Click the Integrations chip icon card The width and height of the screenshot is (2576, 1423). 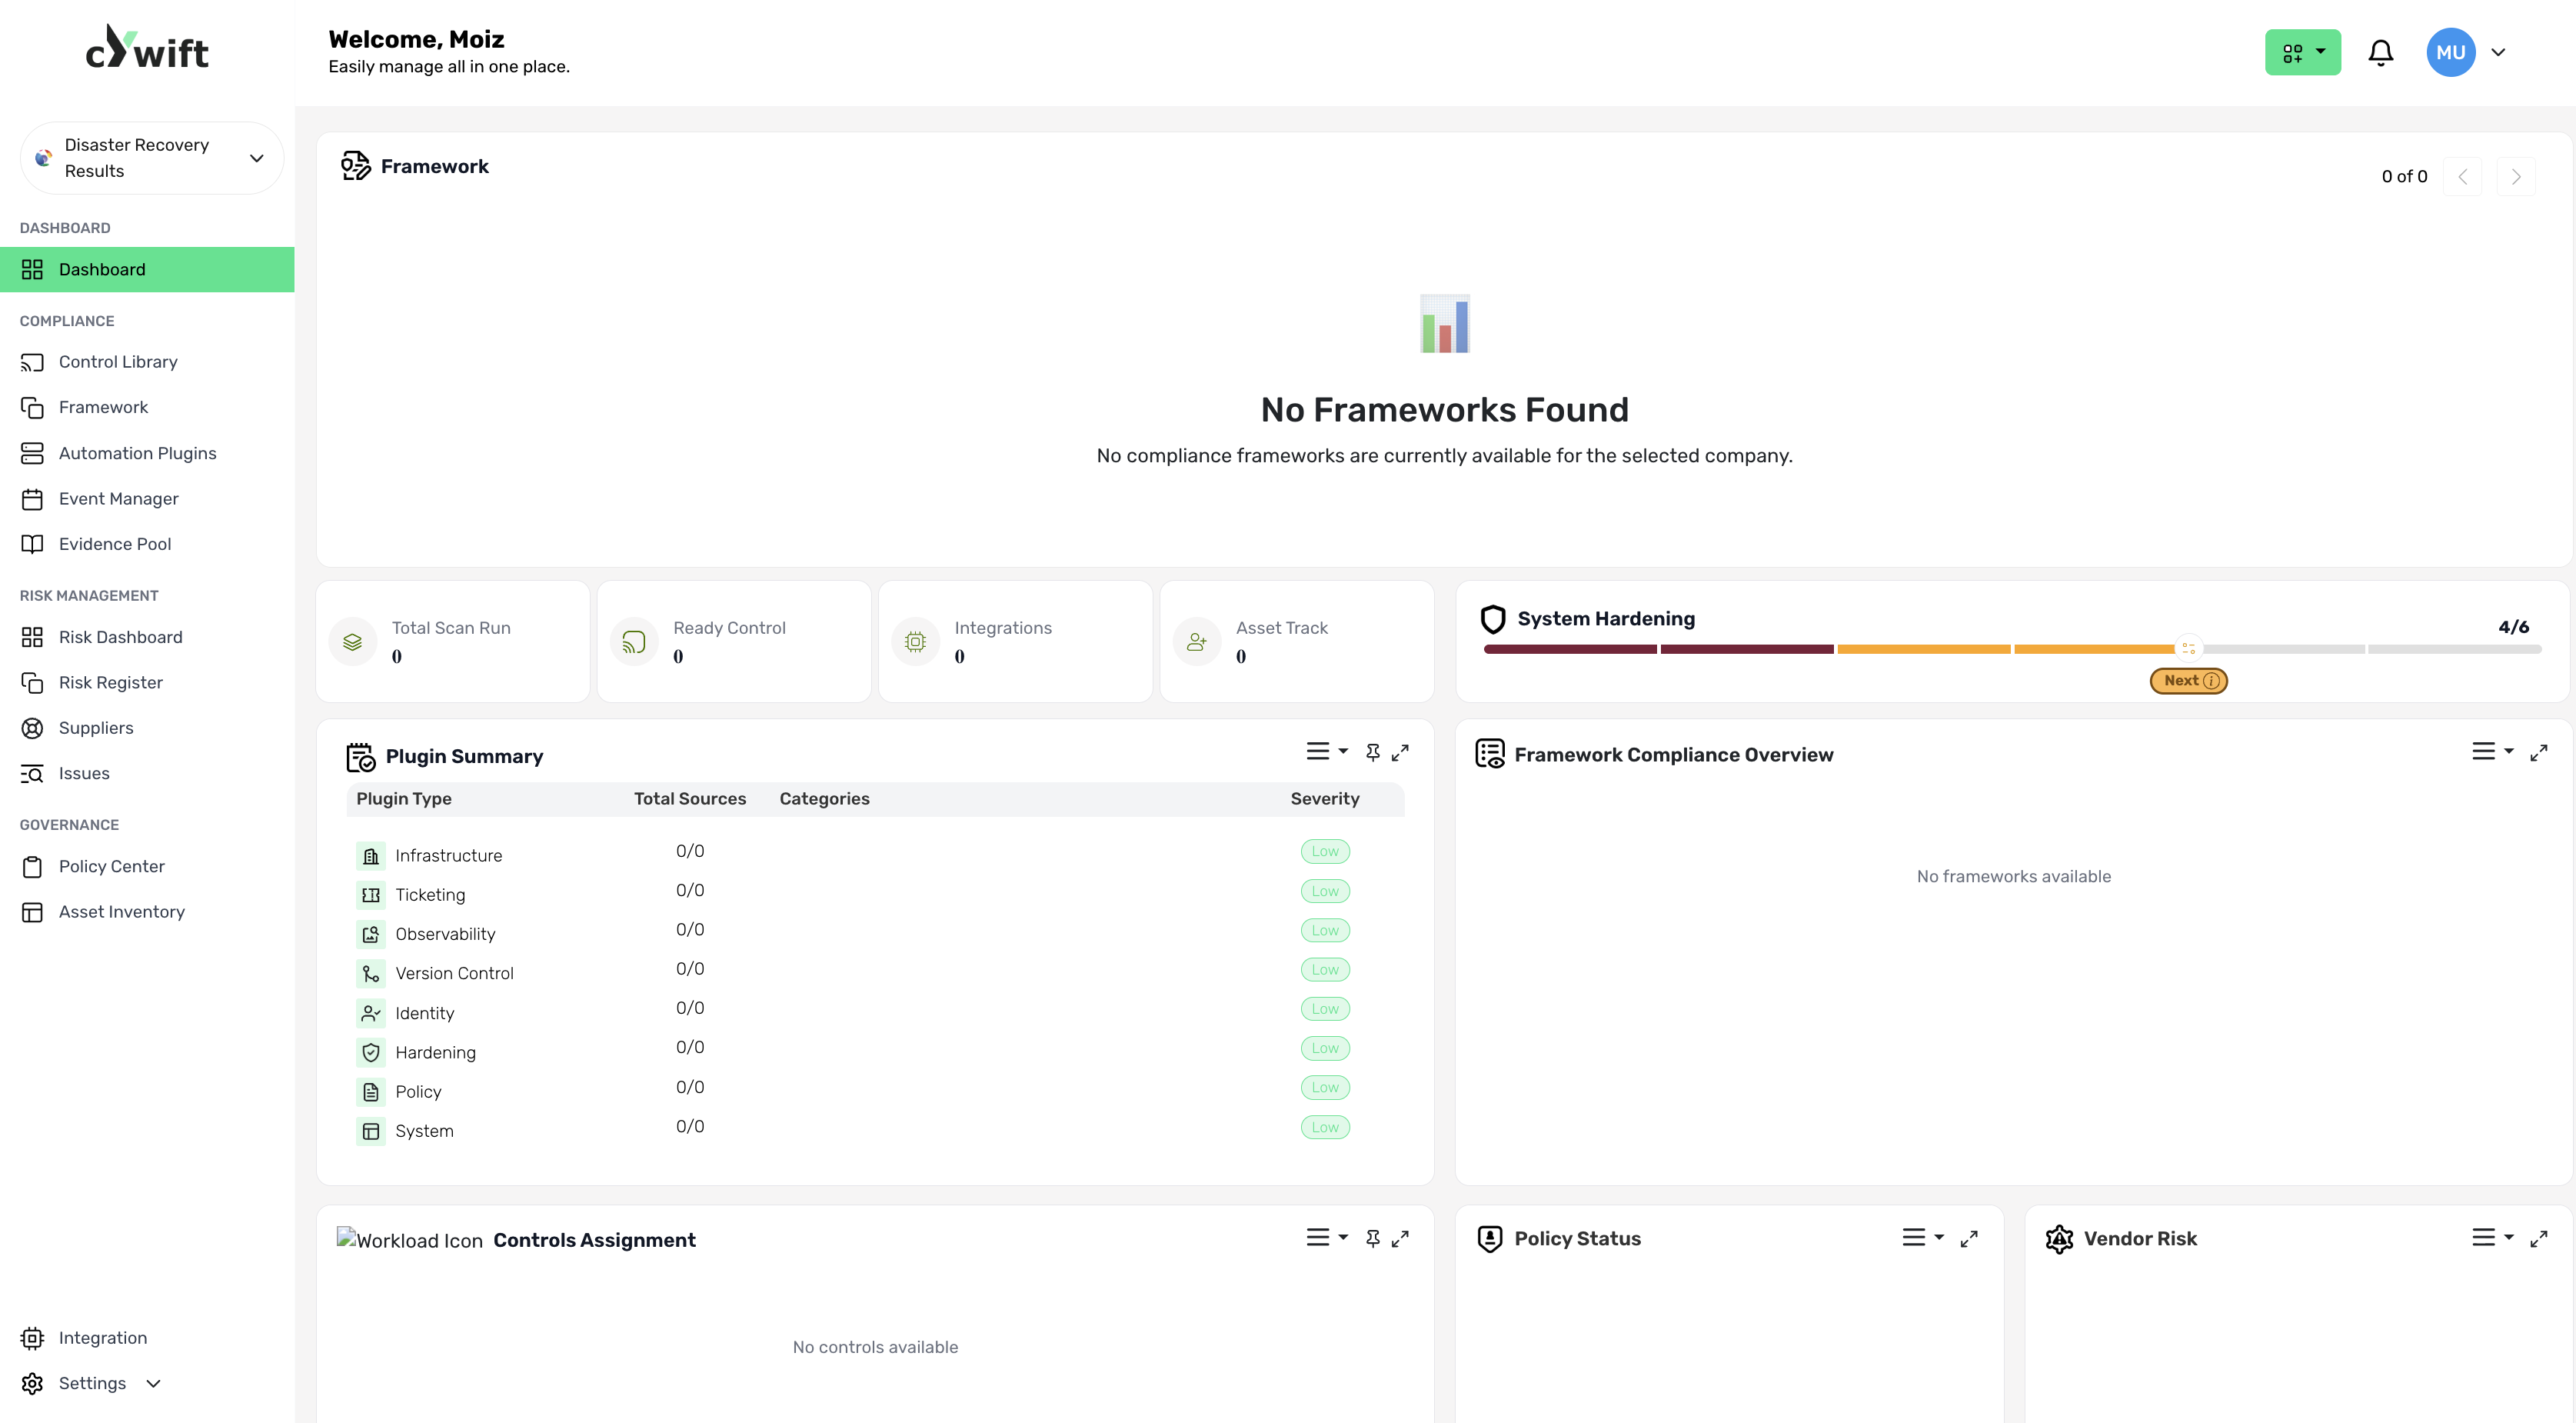tap(915, 641)
